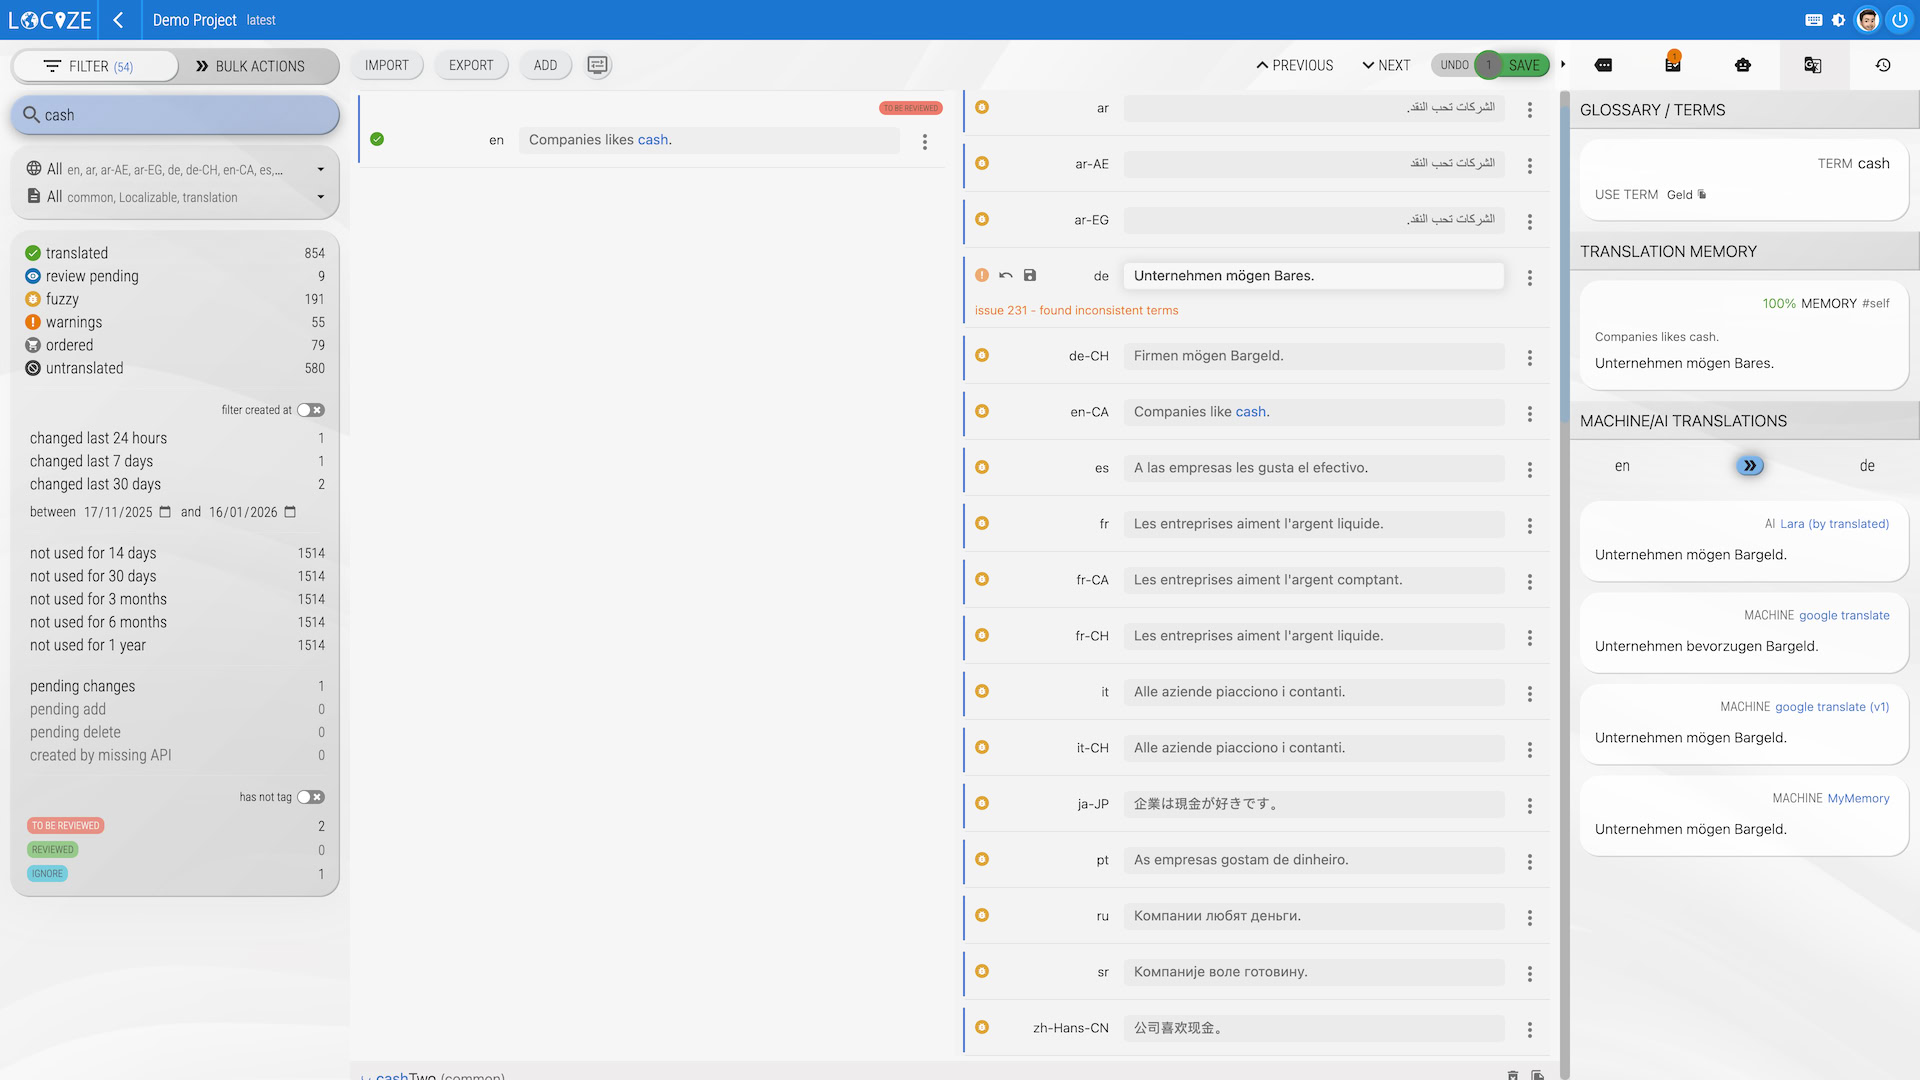The image size is (1920, 1080).
Task: Switch to the BULK ACTIONS tab
Action: [250, 66]
